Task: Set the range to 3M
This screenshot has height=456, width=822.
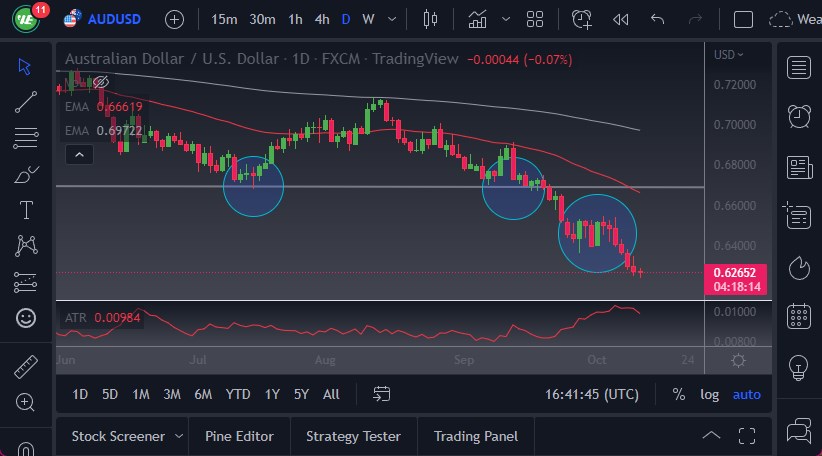Action: click(171, 394)
